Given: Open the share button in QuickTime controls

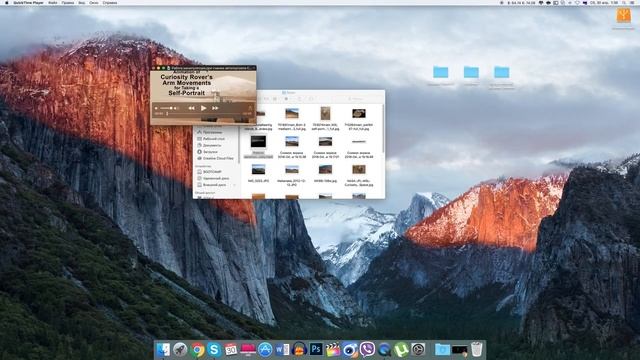Looking at the screenshot, I should pyautogui.click(x=250, y=108).
